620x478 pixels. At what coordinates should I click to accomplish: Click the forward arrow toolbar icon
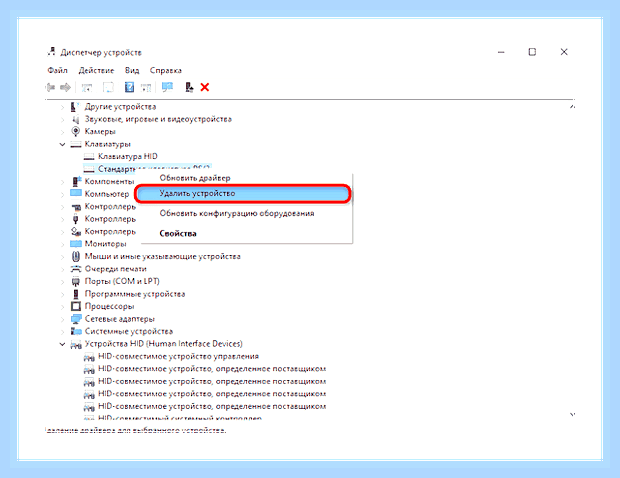[65, 87]
